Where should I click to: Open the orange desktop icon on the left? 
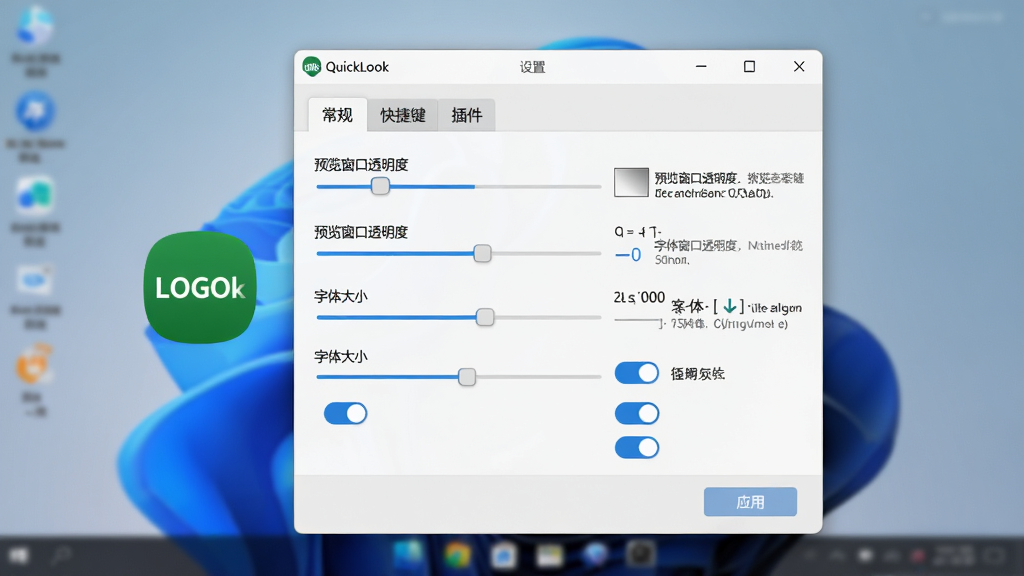[34, 364]
